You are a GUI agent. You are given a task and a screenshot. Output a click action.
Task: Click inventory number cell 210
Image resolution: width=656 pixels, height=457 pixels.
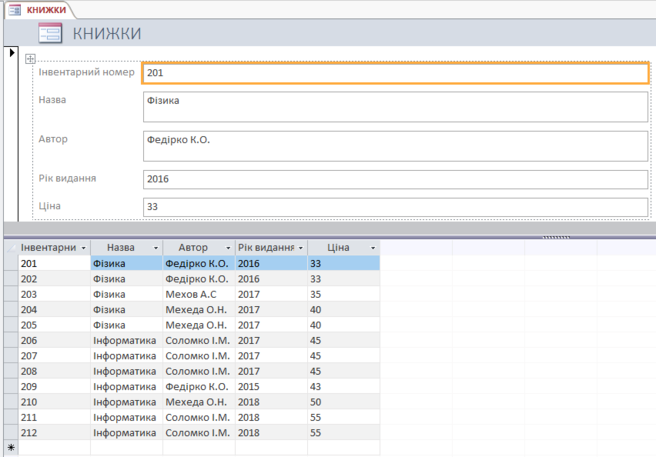click(54, 402)
